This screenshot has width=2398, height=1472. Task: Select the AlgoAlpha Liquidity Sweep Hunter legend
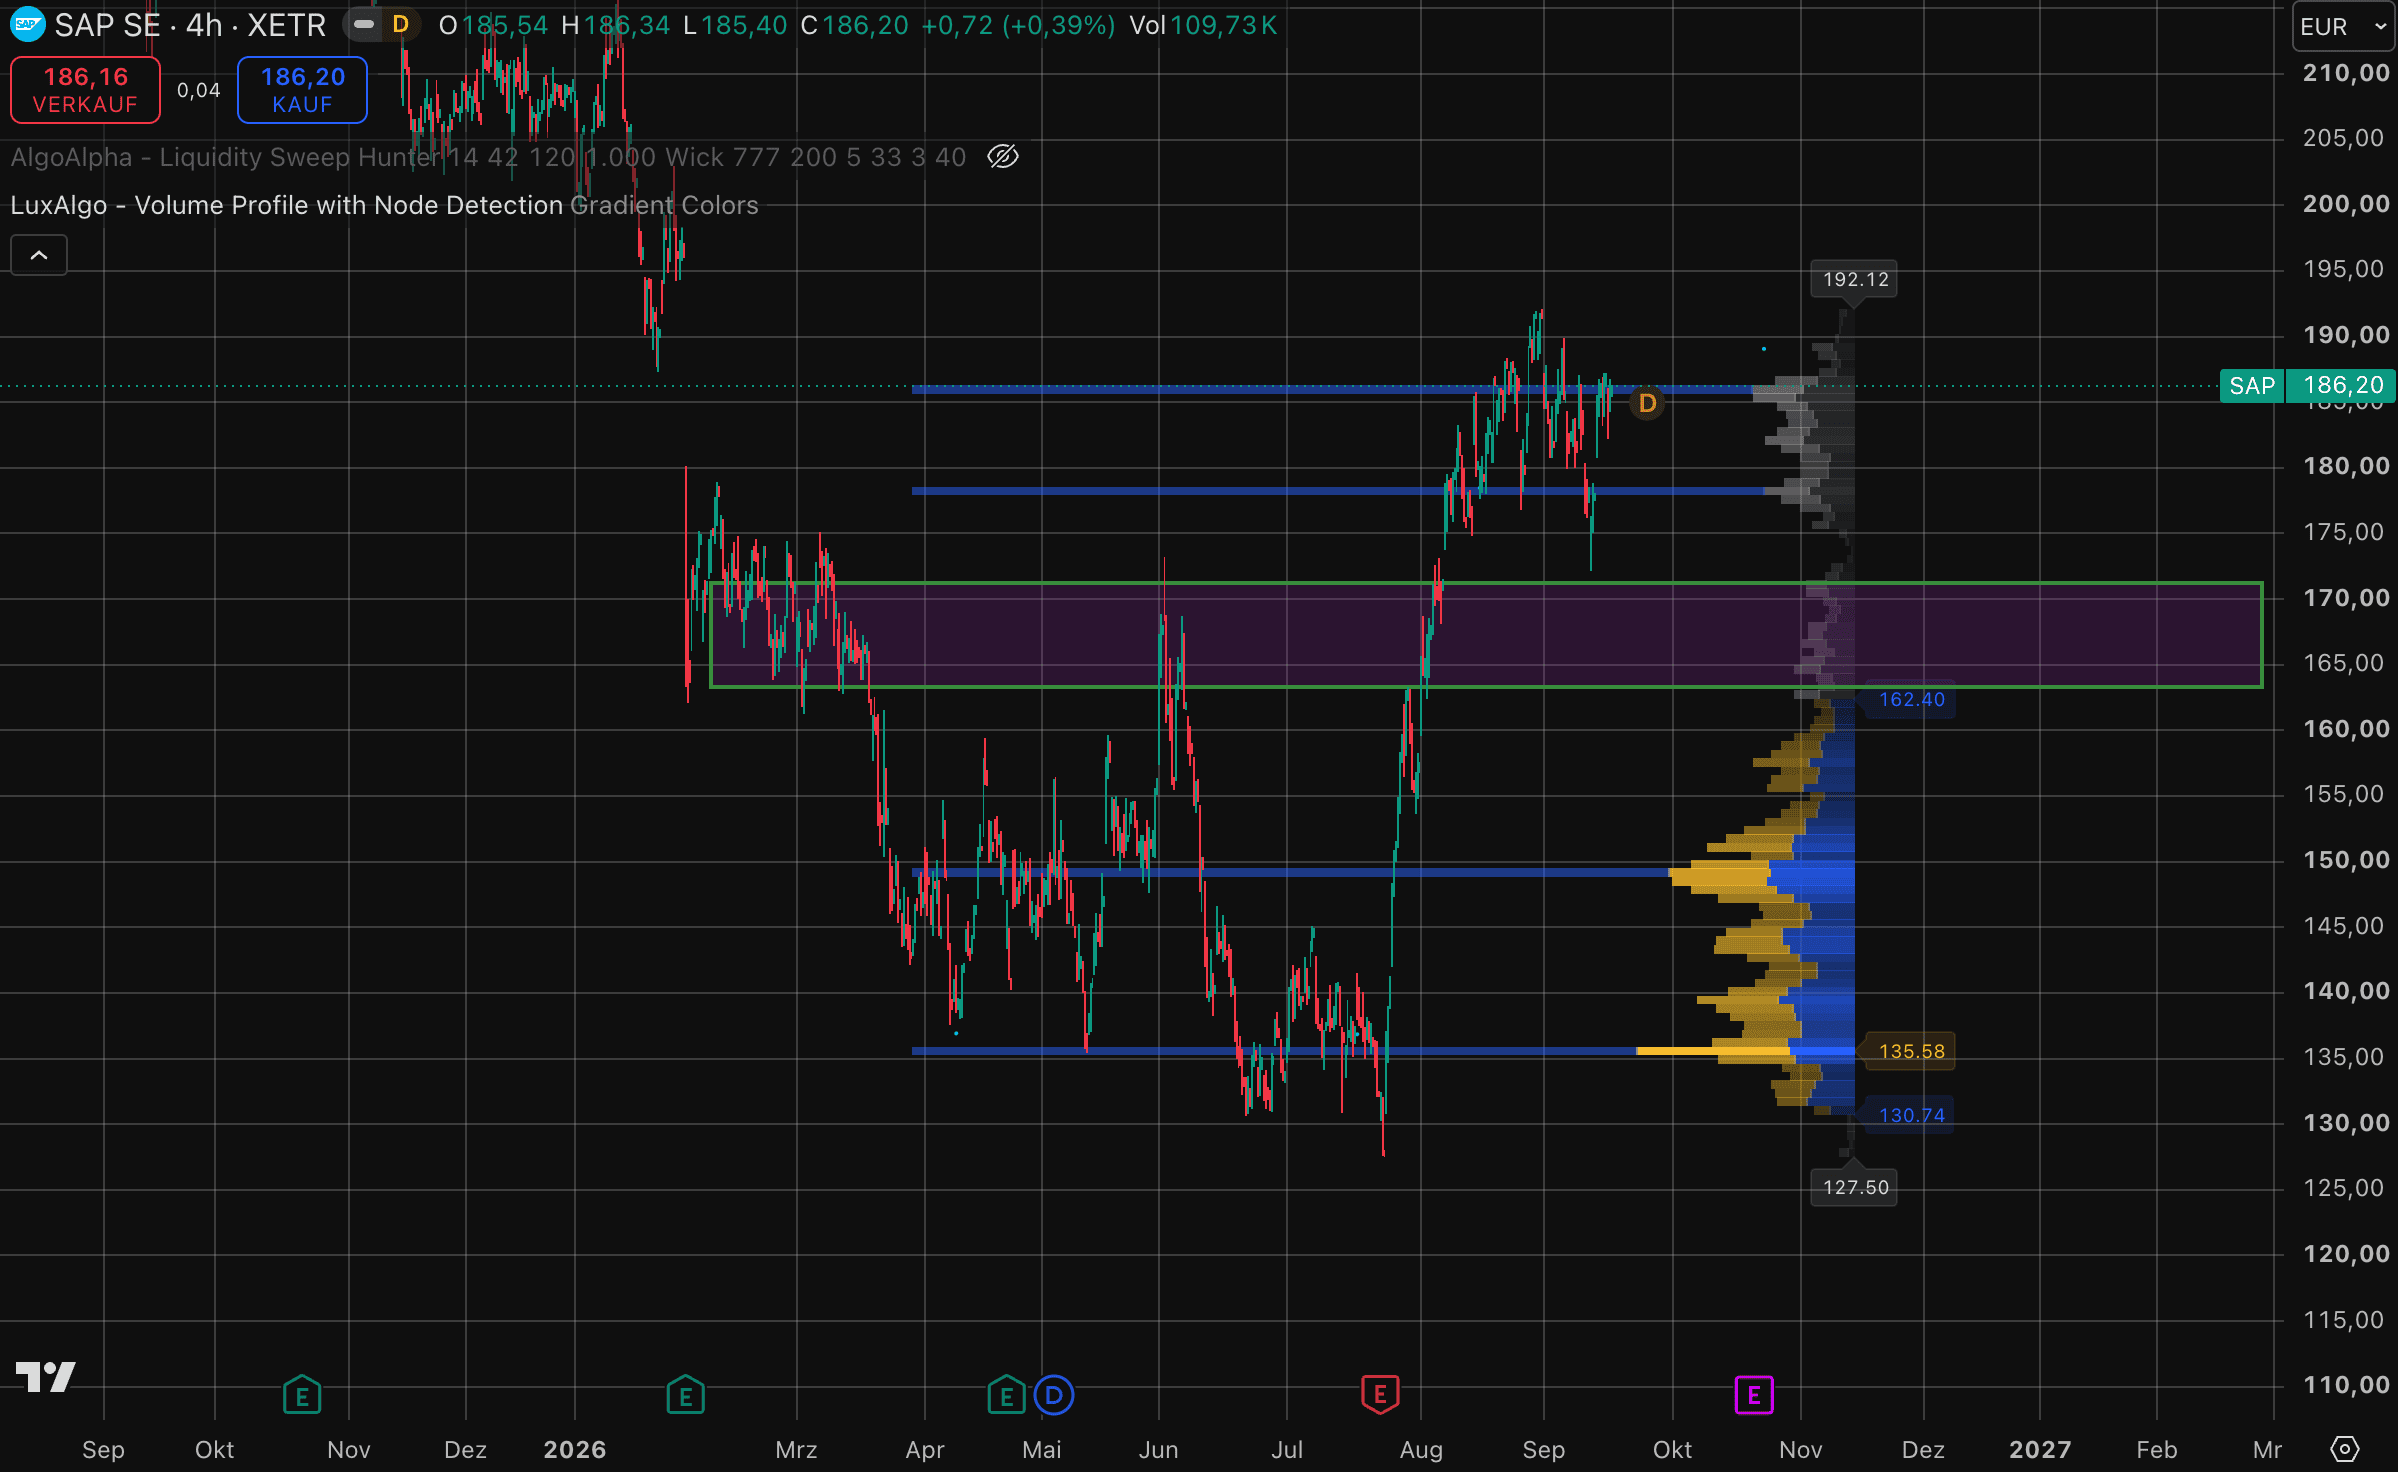coord(488,157)
